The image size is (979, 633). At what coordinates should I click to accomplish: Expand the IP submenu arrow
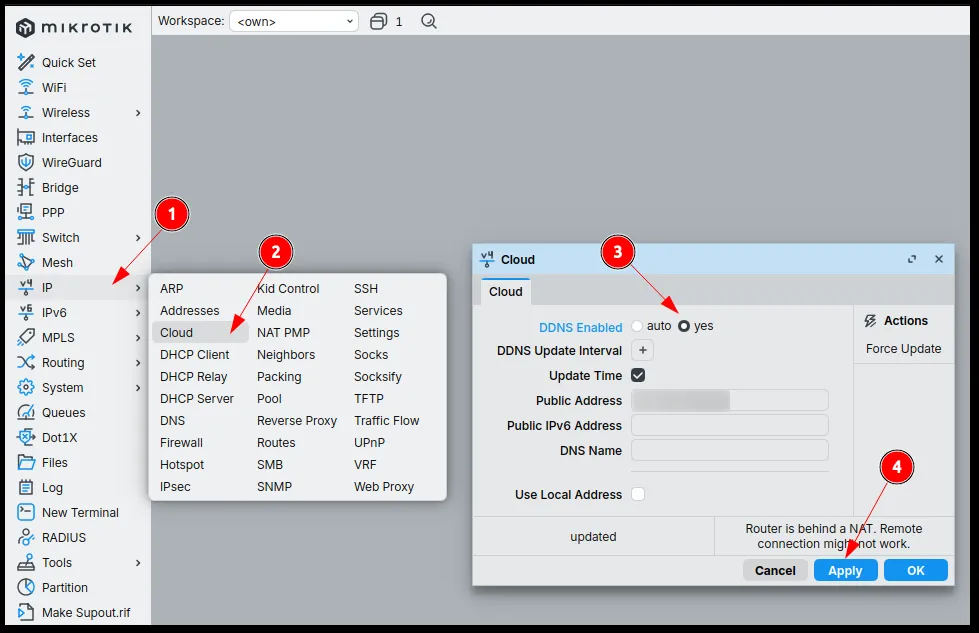coord(138,288)
